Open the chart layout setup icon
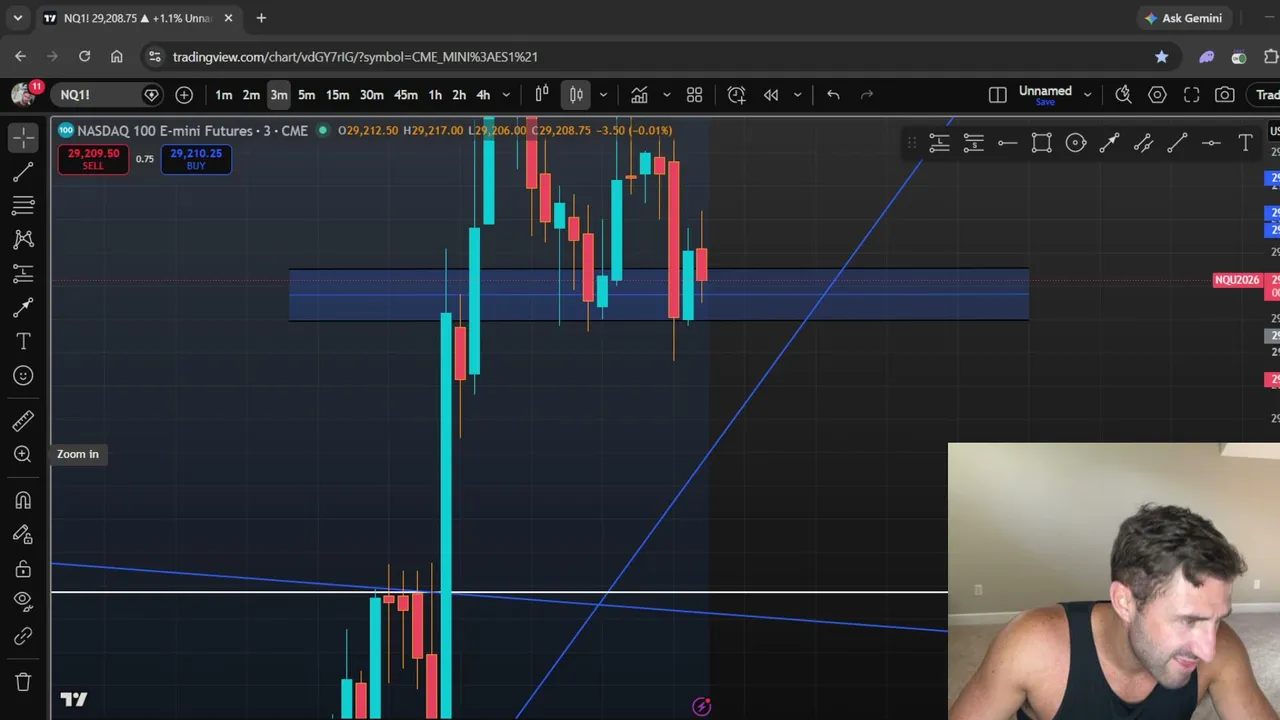The image size is (1280, 720). [998, 95]
